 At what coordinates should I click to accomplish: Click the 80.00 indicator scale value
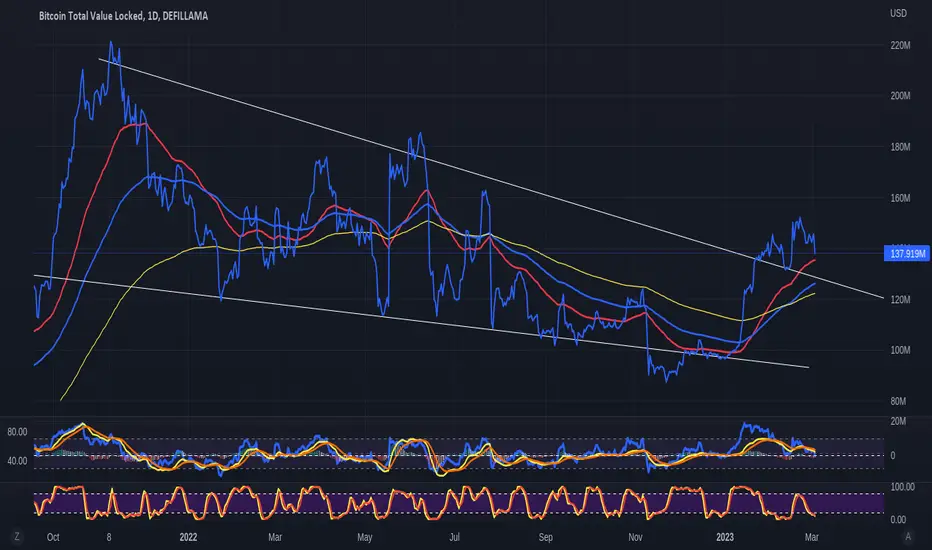click(x=17, y=432)
